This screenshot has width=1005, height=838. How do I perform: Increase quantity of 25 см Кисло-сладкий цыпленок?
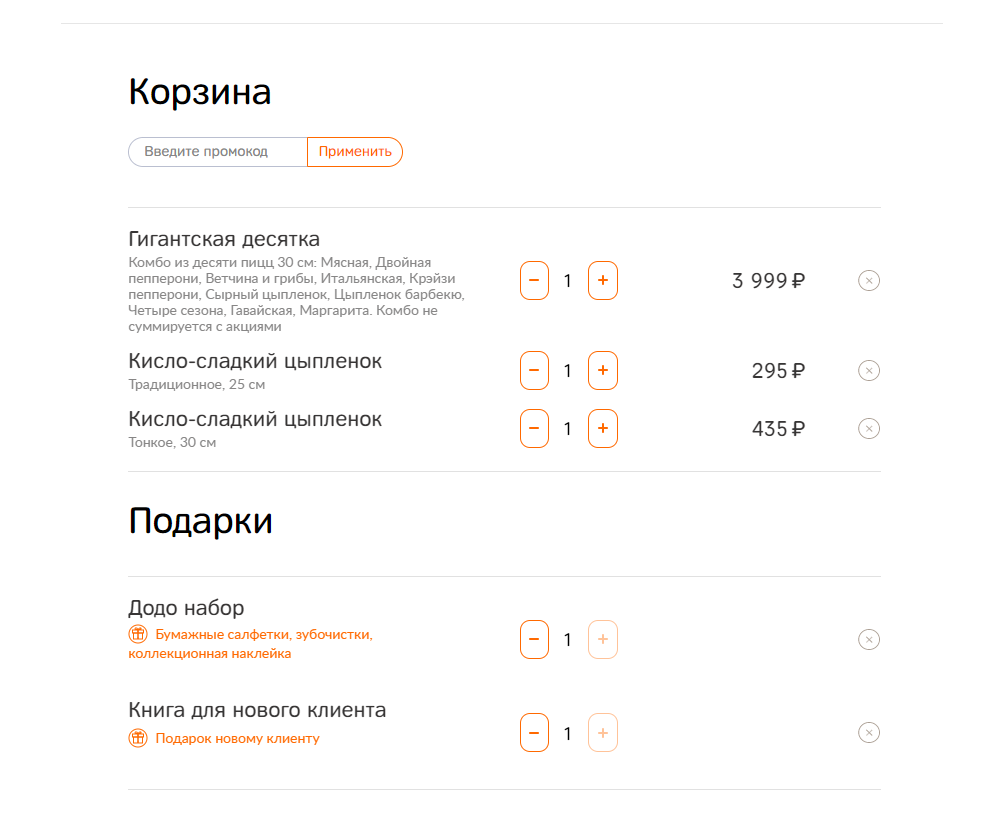[602, 371]
